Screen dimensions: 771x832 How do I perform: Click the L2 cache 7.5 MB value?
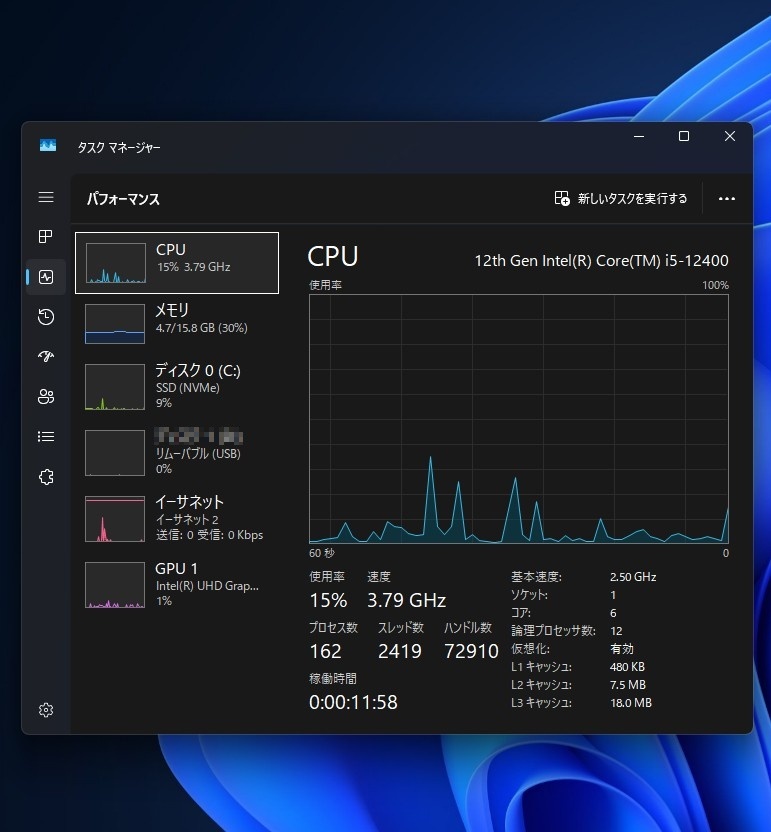tap(628, 684)
